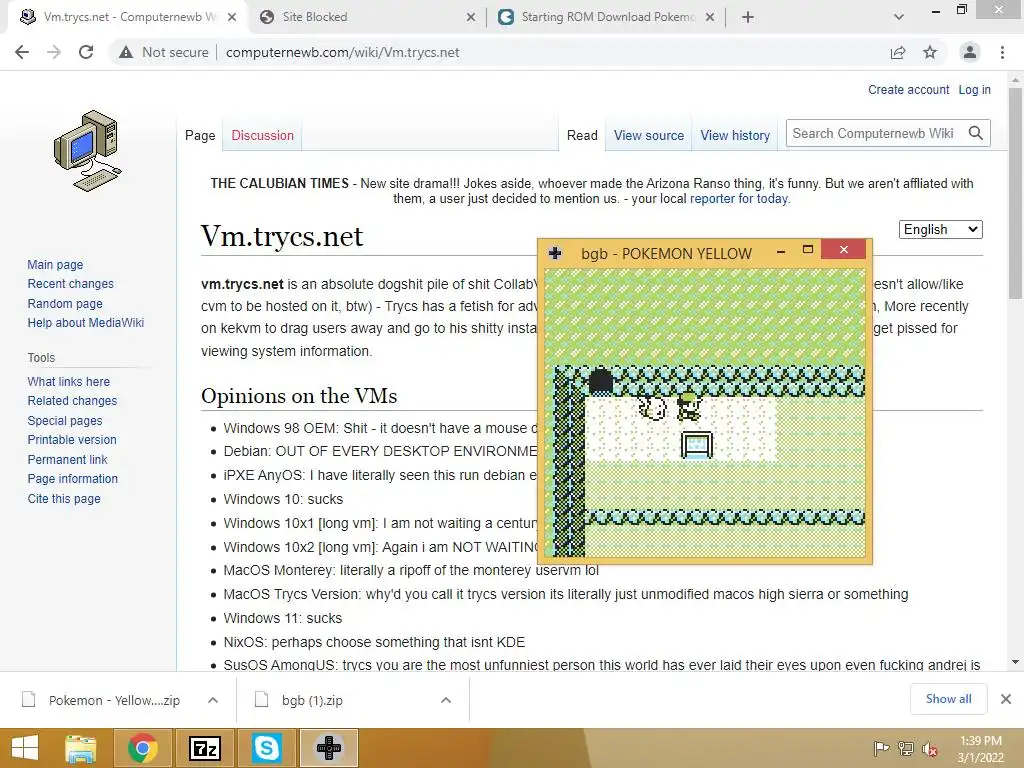Image resolution: width=1024 pixels, height=768 pixels.
Task: Click the Action Center flag tray icon
Action: [881, 748]
